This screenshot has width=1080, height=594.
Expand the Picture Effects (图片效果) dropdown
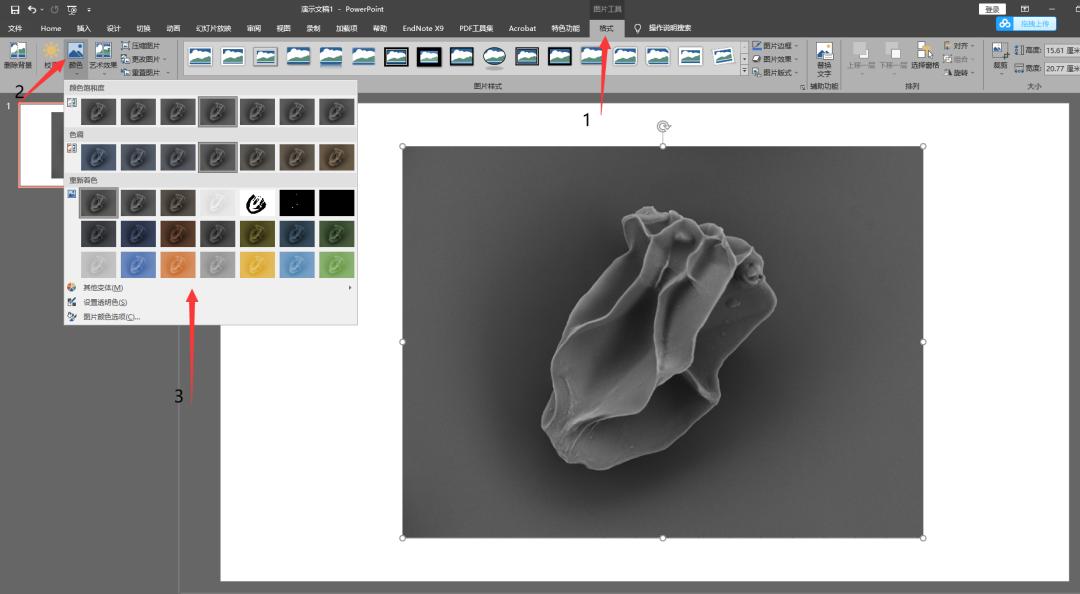point(776,59)
